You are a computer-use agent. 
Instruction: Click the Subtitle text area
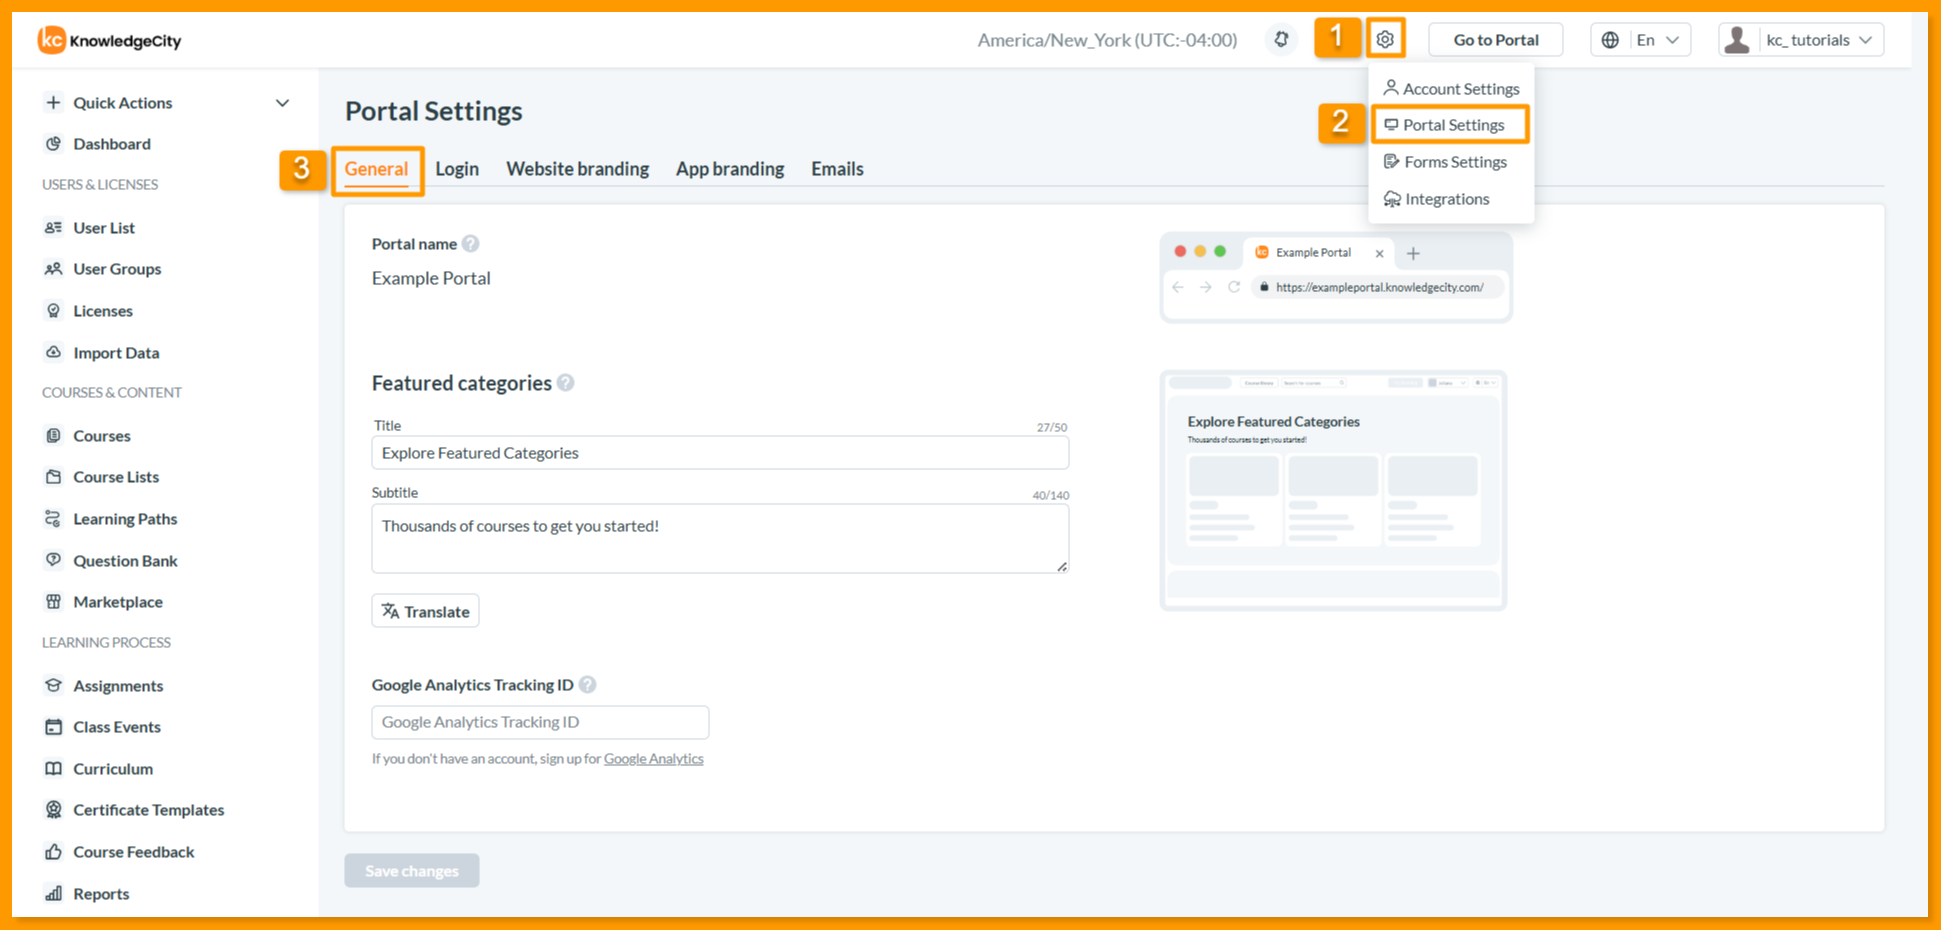tap(720, 538)
